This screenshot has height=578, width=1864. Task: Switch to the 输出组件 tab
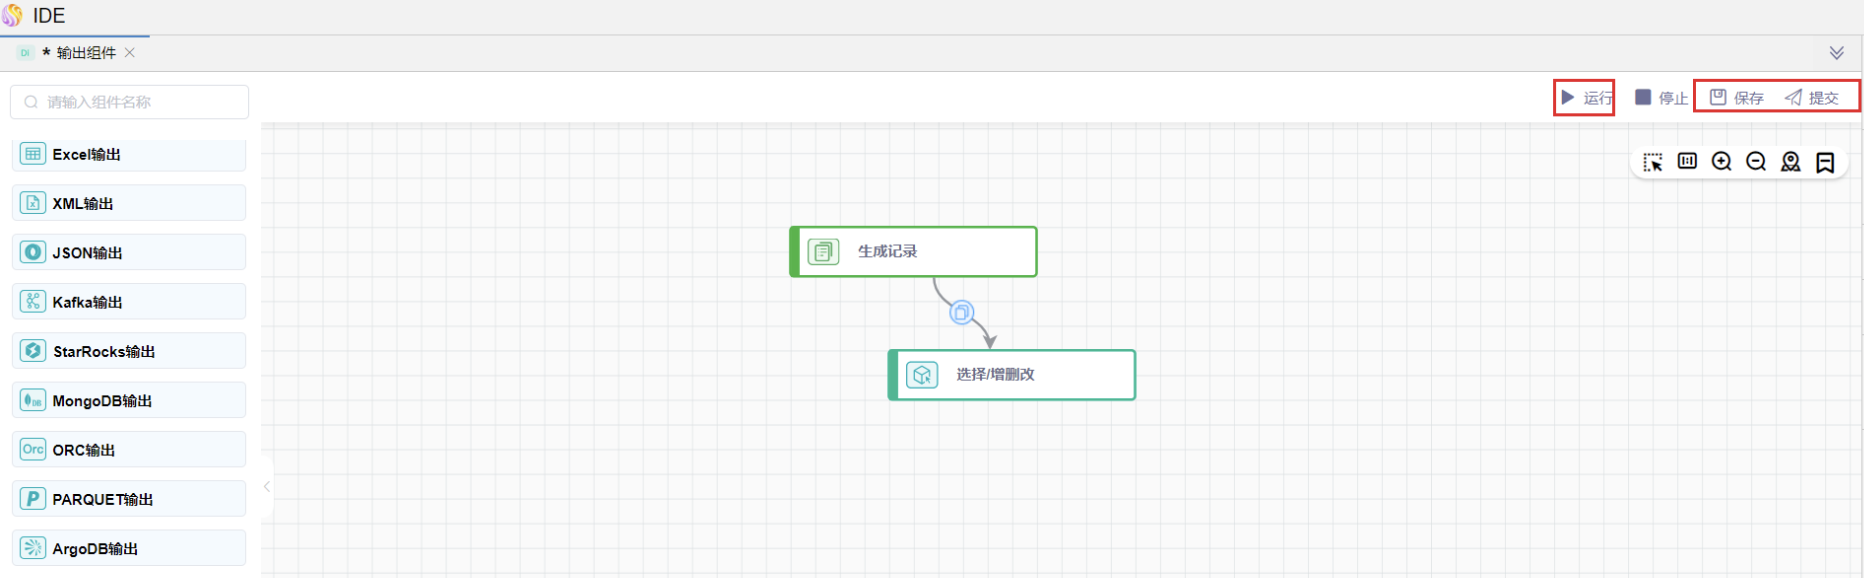[85, 53]
